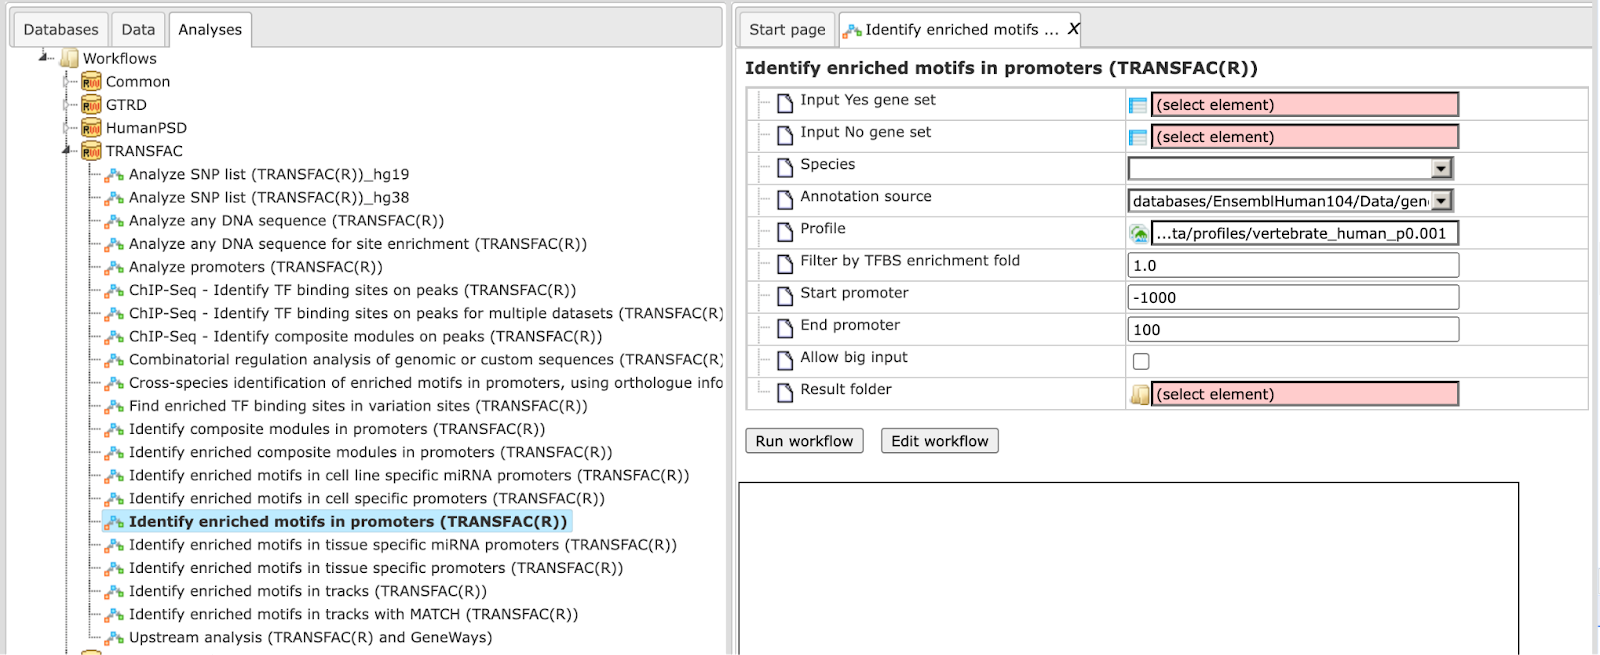Screen dimensions: 1600x655
Task: Click the HumanPSD database icon
Action: coord(91,127)
